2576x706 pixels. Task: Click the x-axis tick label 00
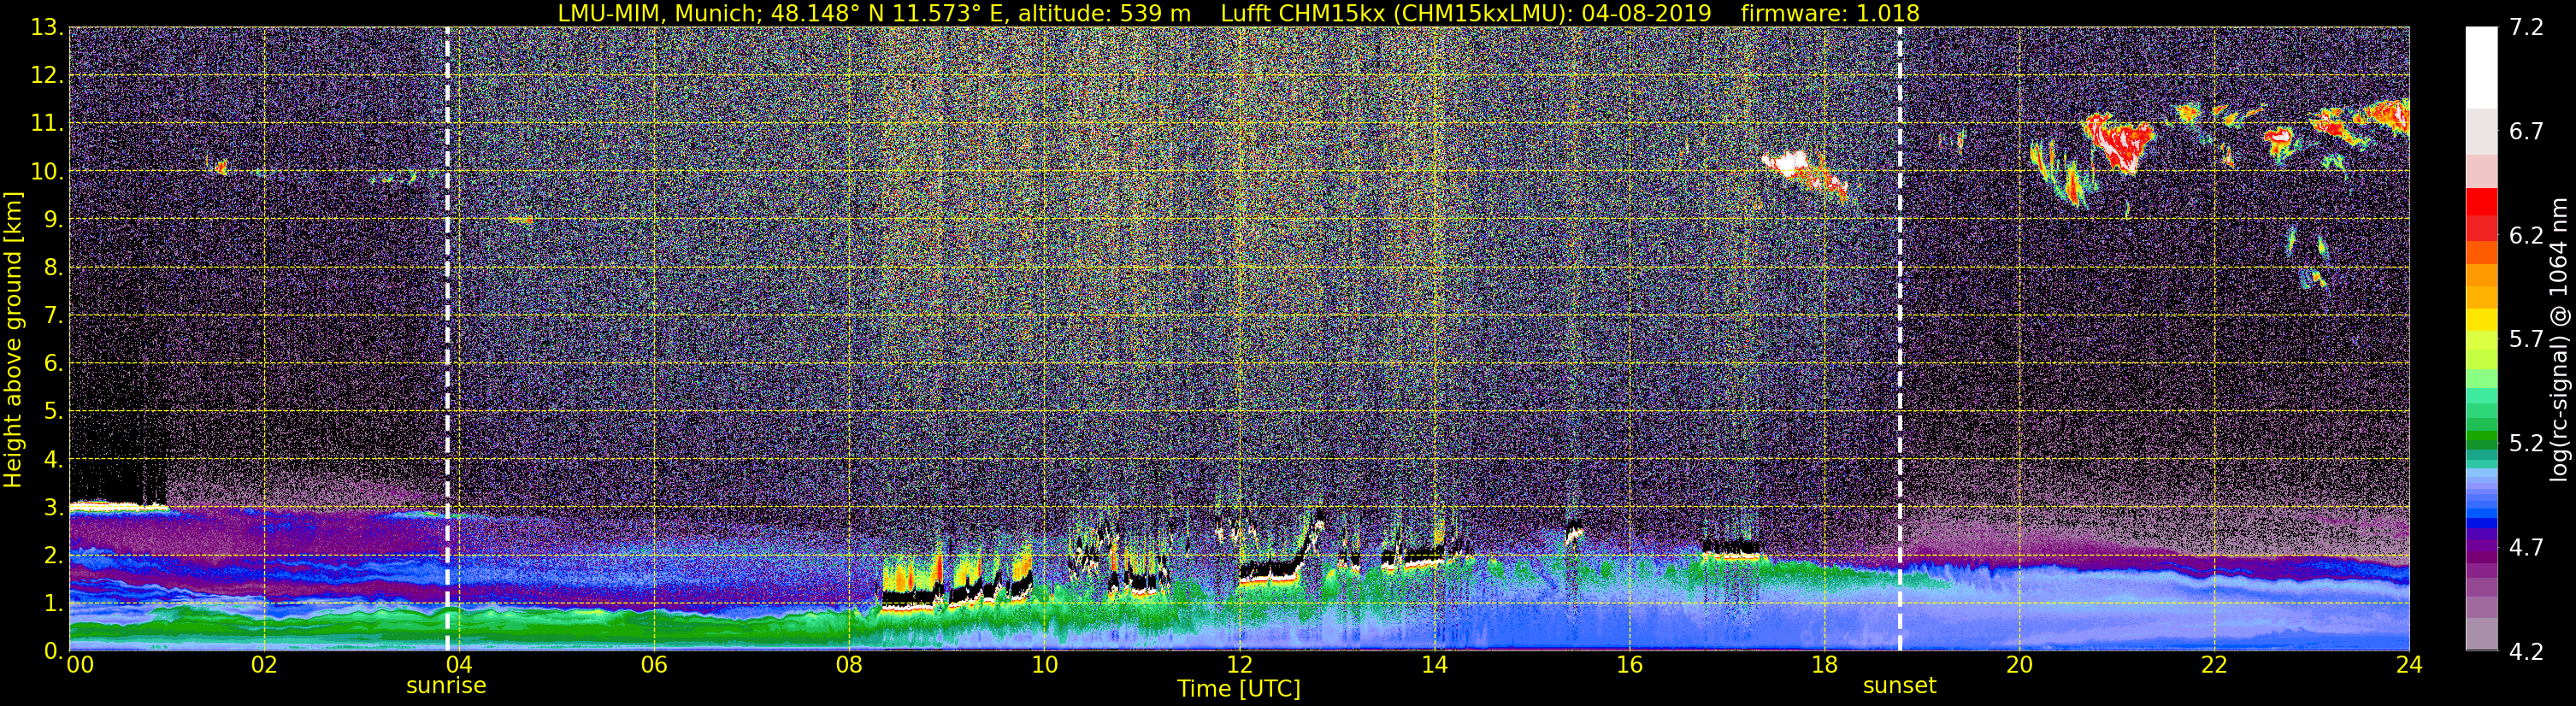(x=80, y=665)
